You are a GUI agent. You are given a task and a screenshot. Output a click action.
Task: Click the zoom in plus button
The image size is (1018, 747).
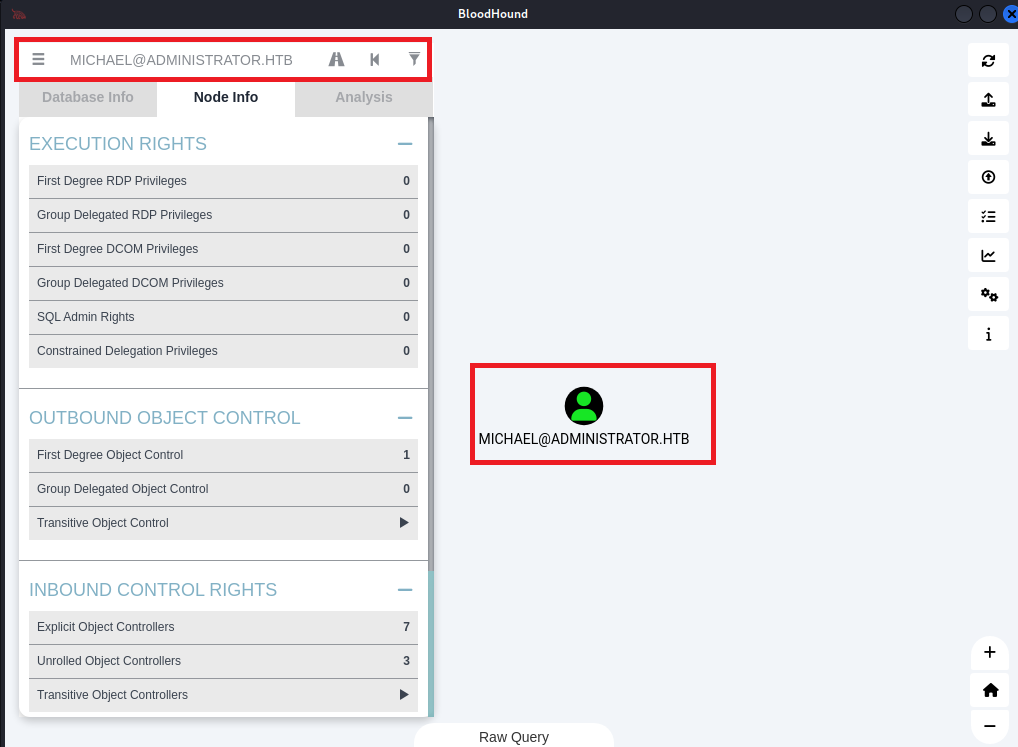pyautogui.click(x=989, y=652)
